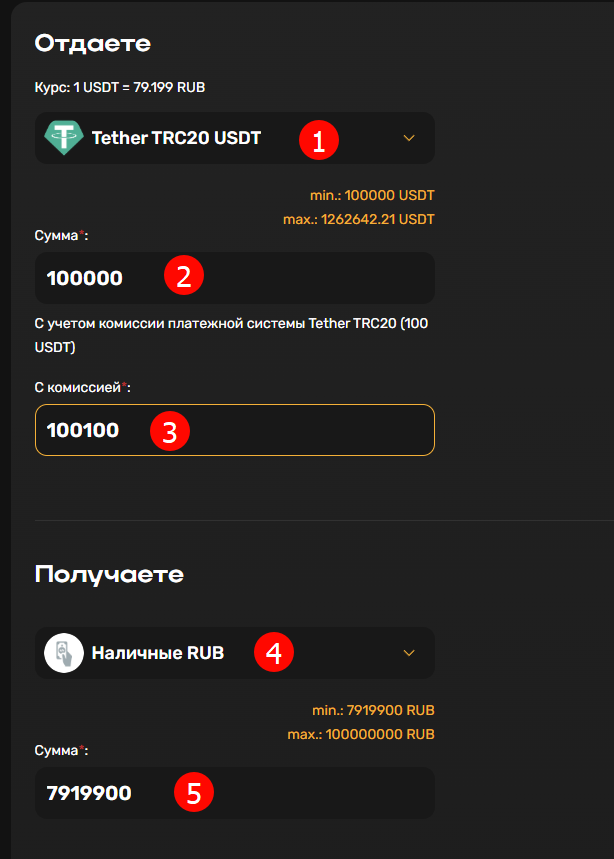614x859 pixels.
Task: Click red marker number 5
Action: coord(194,792)
